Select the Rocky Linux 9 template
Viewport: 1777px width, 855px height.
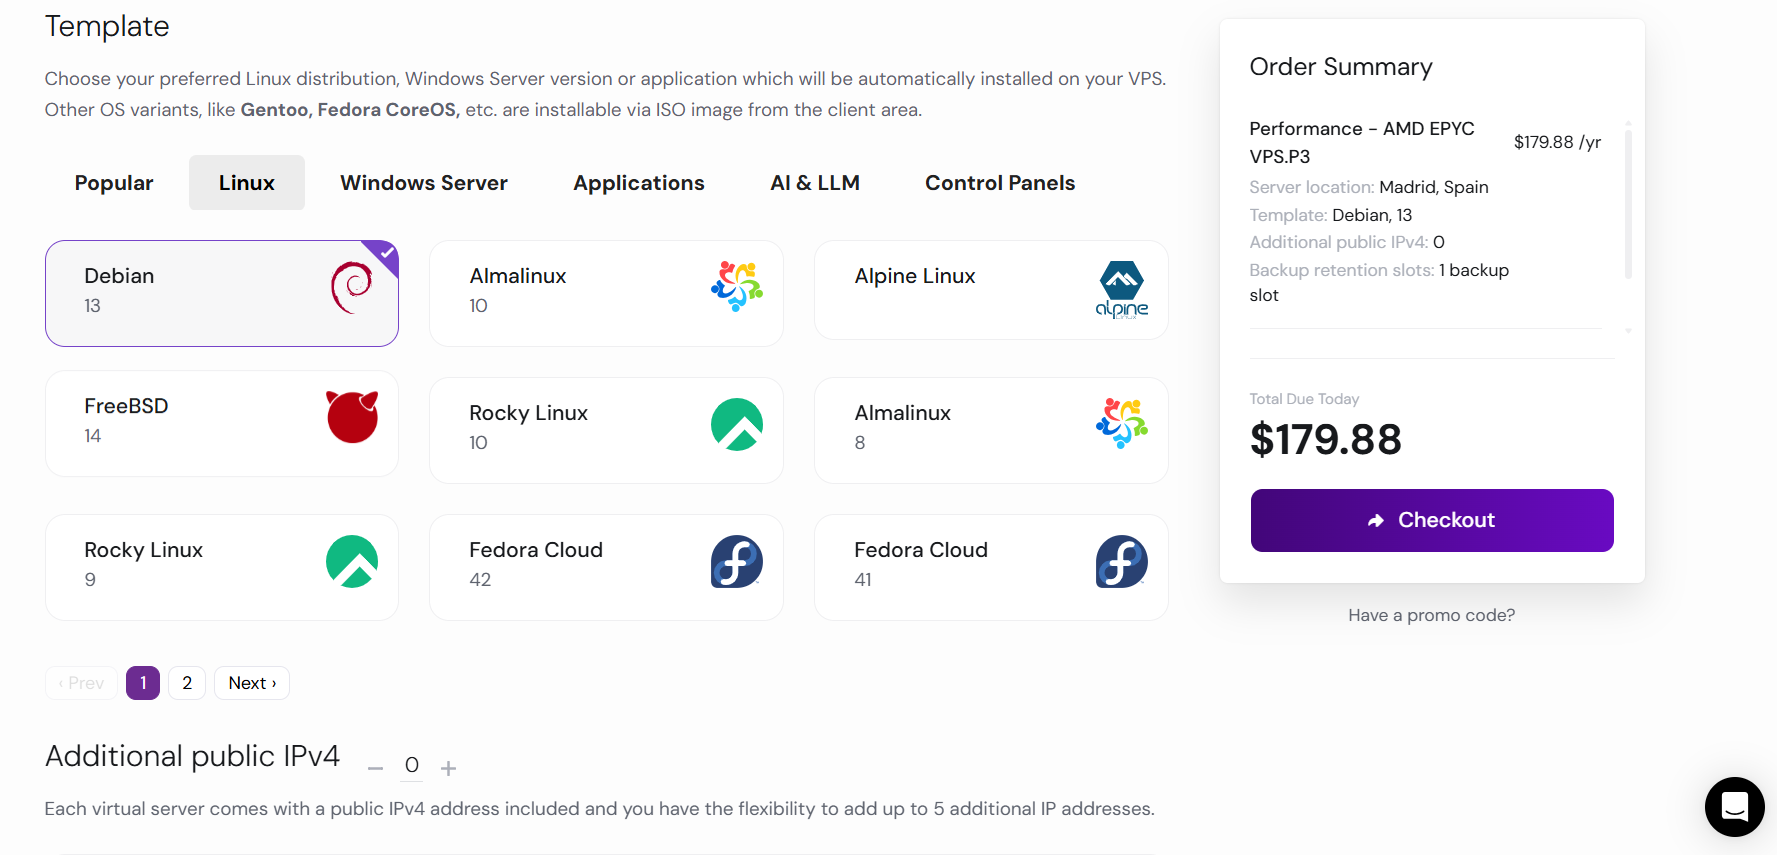(222, 567)
